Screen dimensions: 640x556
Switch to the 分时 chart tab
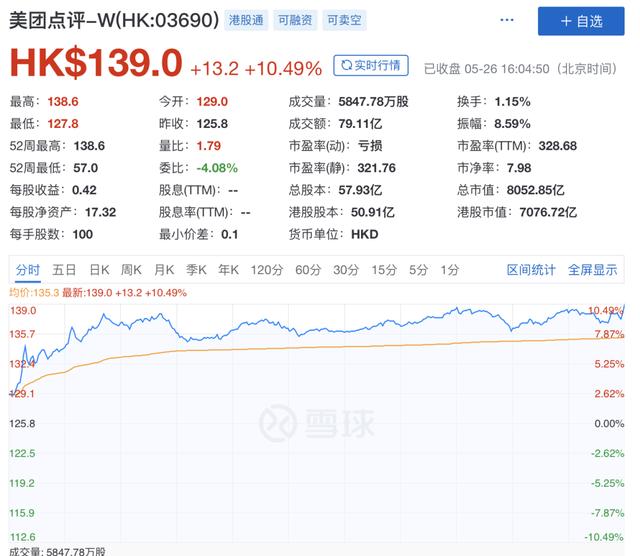(28, 270)
